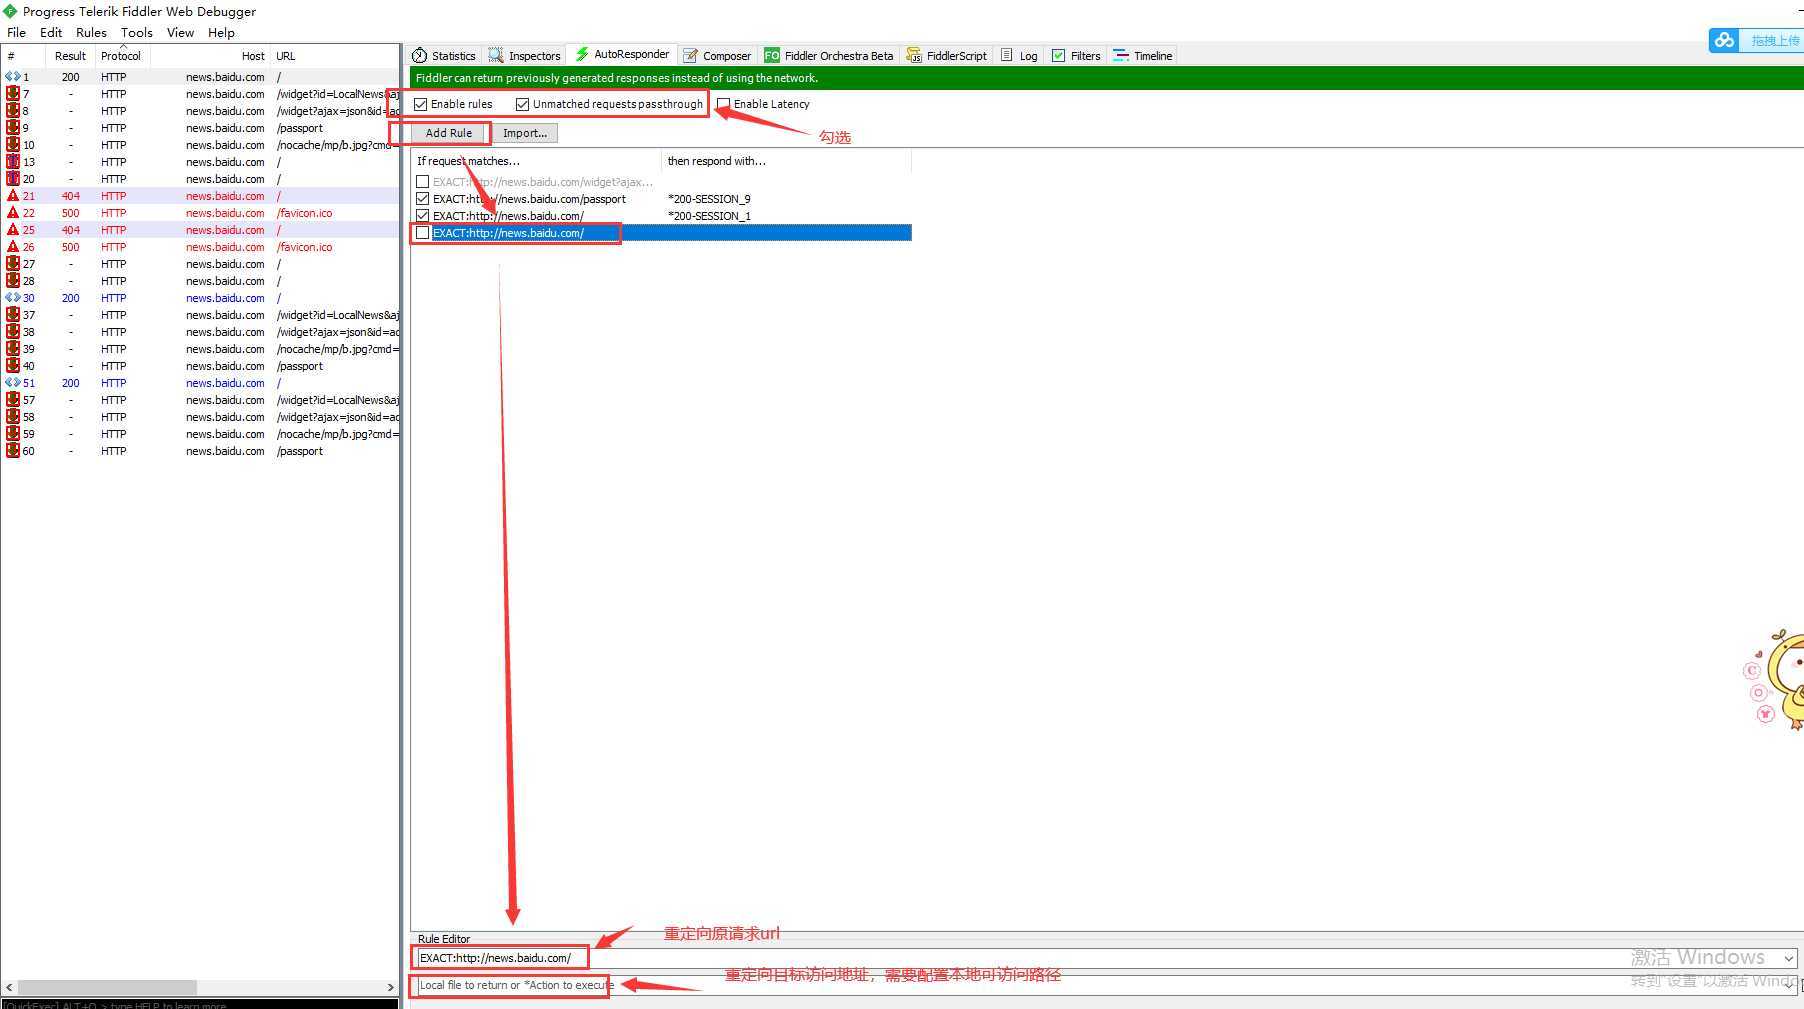Select session 21 warning icon
Viewport: 1804px width, 1009px height.
tap(12, 196)
